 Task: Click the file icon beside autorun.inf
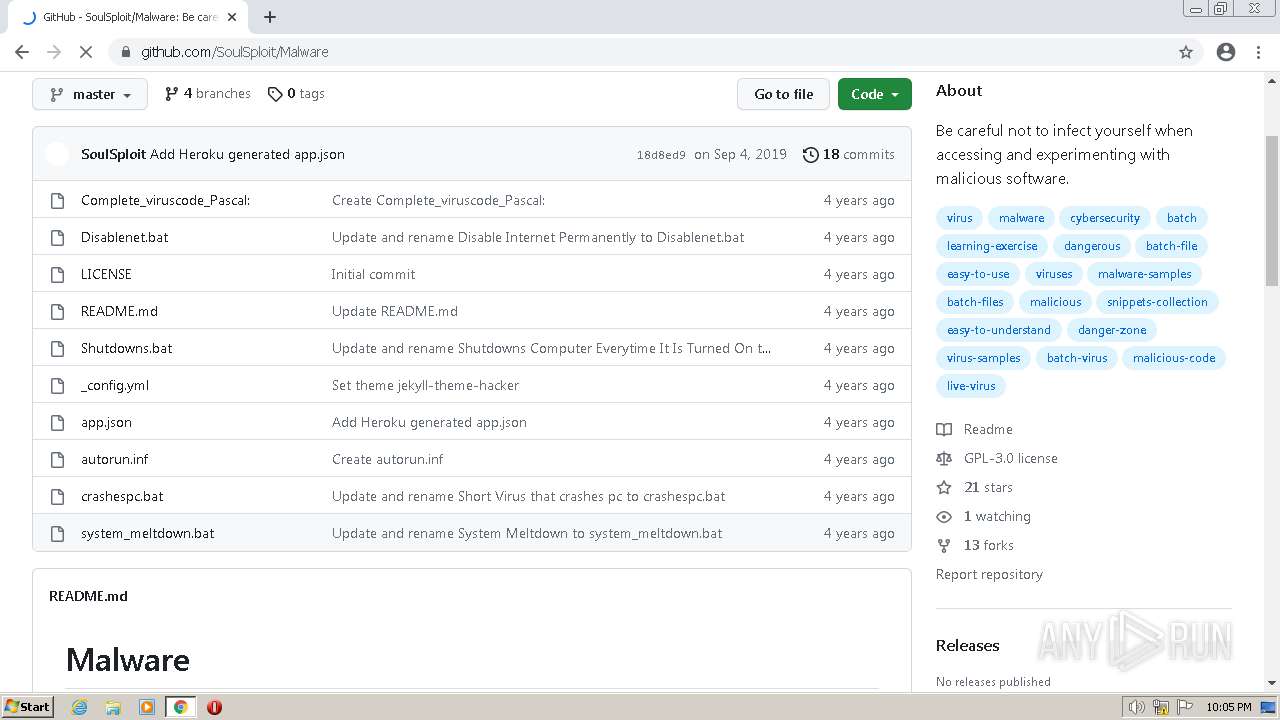57,459
